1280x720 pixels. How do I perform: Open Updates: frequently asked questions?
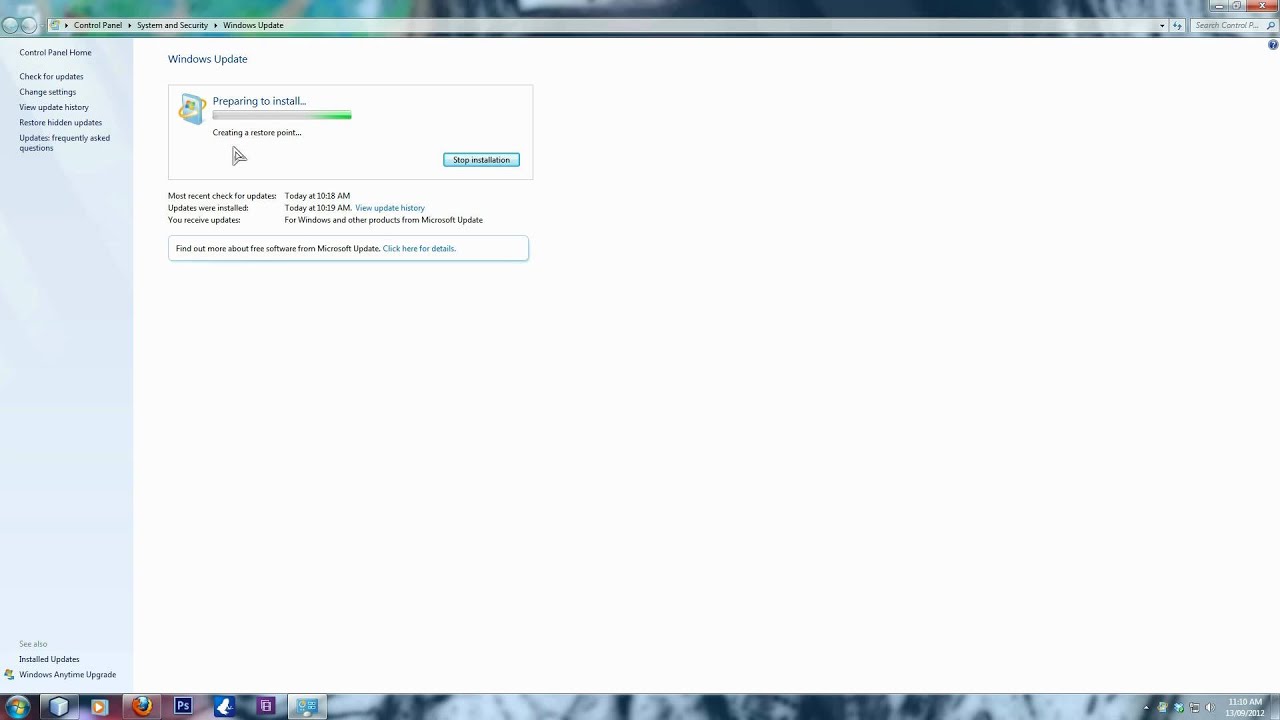[x=64, y=143]
